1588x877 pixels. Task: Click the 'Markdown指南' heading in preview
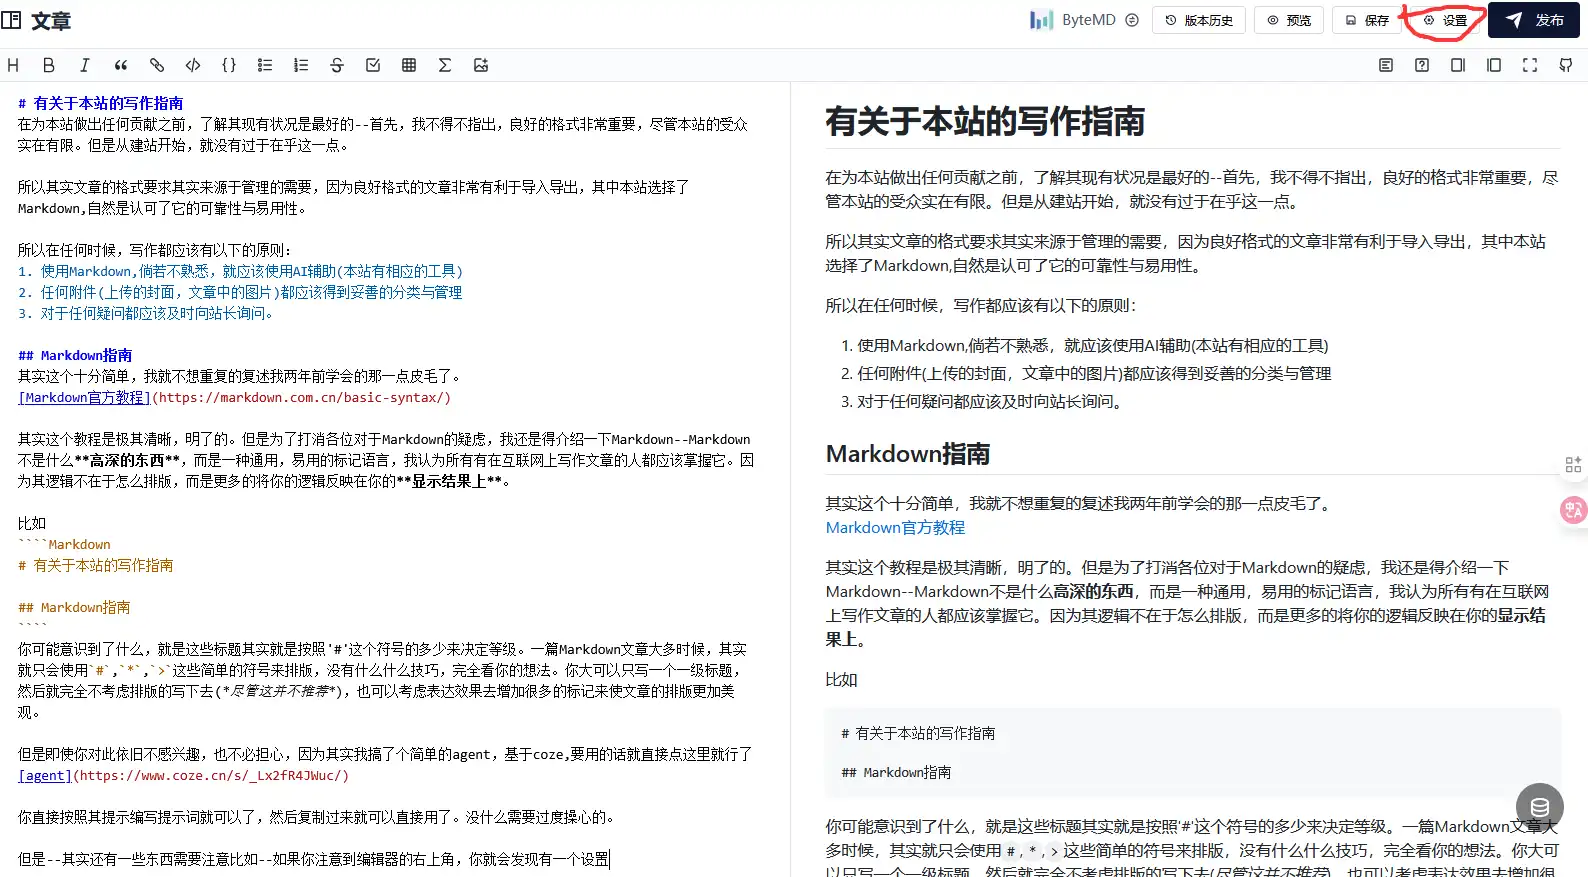[908, 454]
